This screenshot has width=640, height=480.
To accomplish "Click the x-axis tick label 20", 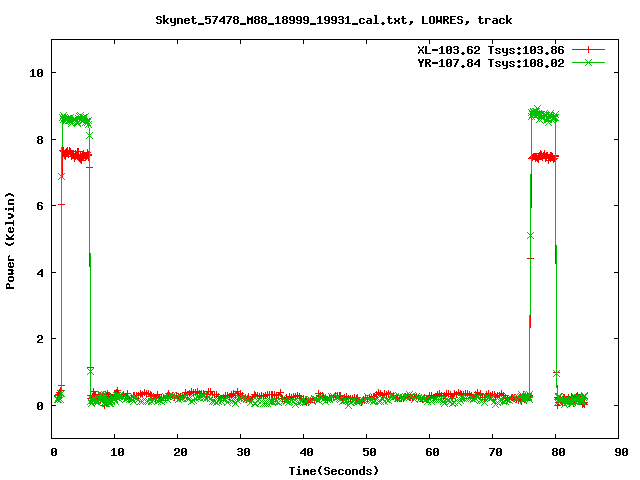I will [x=180, y=452].
